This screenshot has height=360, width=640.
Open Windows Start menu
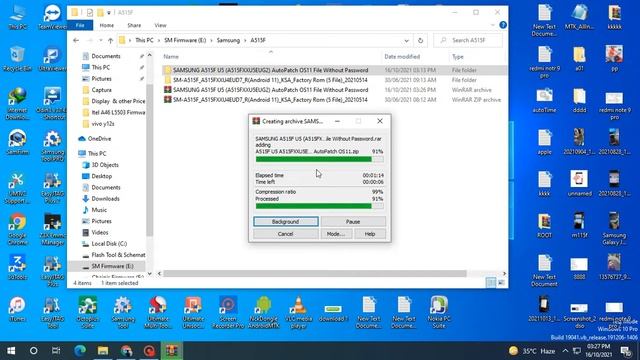tap(11, 351)
